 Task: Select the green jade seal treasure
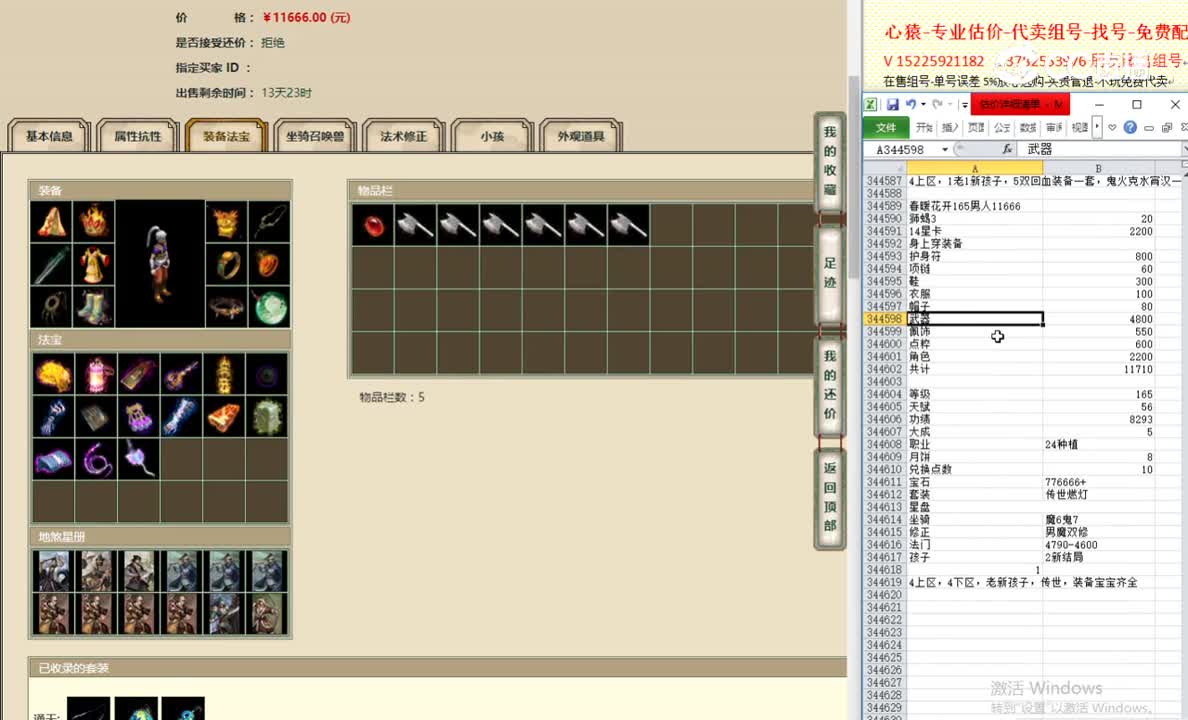(267, 417)
